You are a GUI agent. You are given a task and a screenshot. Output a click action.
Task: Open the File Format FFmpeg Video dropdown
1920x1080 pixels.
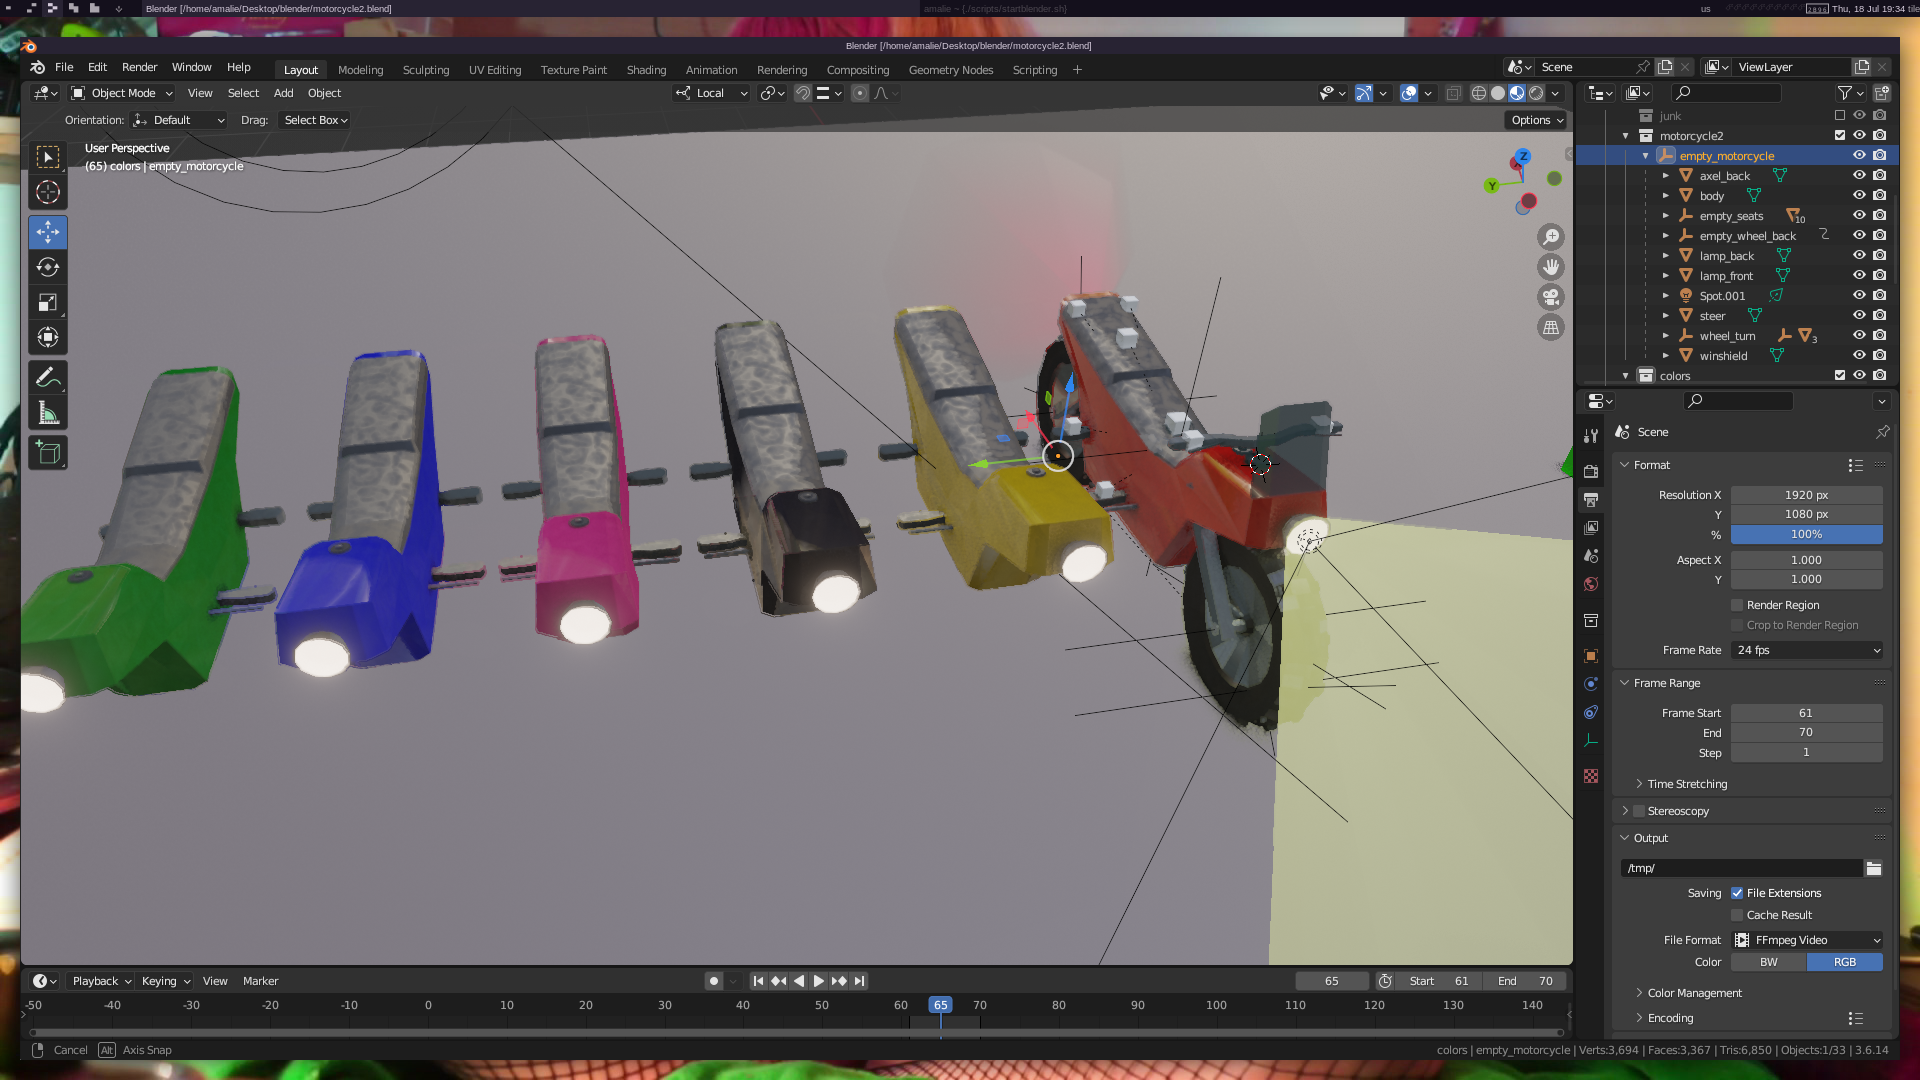pyautogui.click(x=1807, y=940)
